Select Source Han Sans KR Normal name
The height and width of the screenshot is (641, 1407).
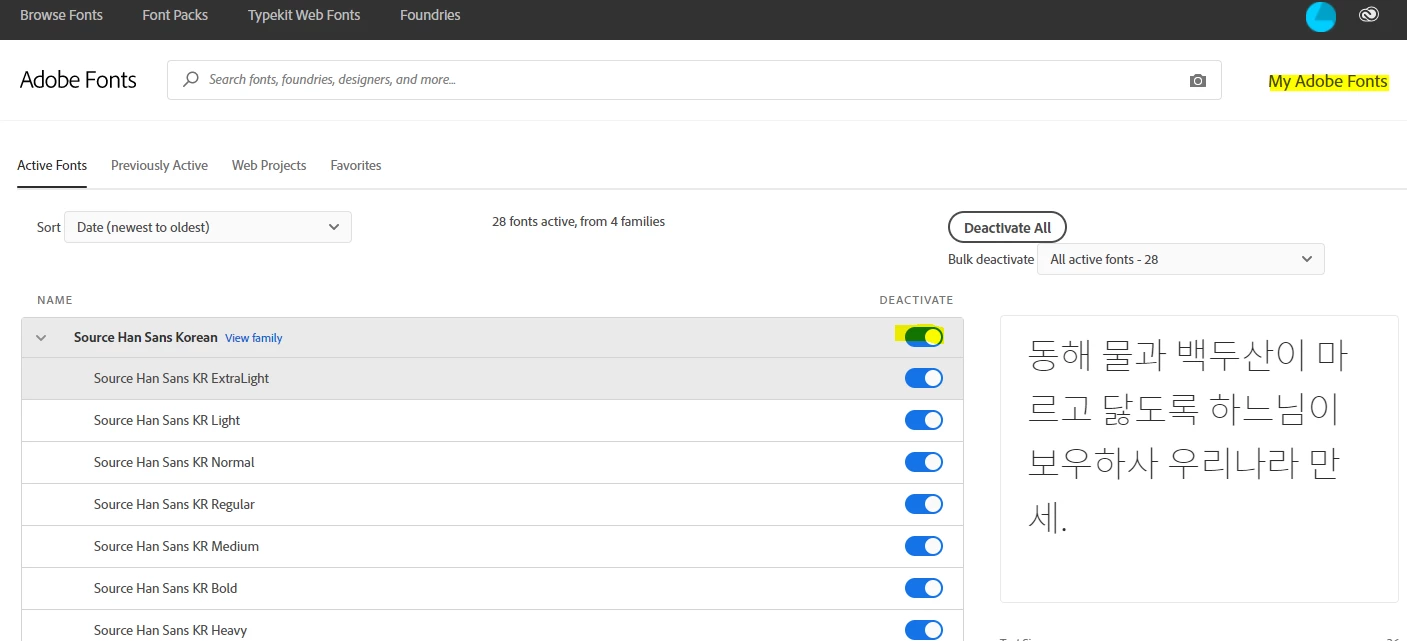tap(174, 462)
